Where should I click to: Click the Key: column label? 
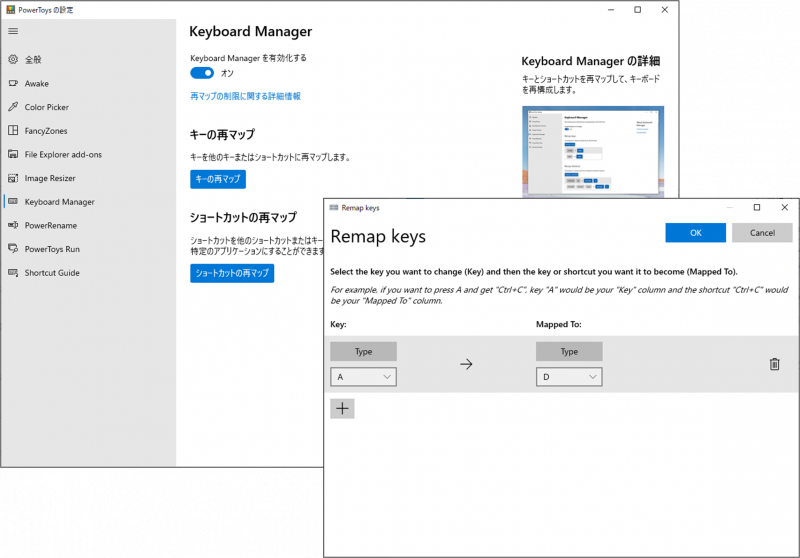[338, 324]
